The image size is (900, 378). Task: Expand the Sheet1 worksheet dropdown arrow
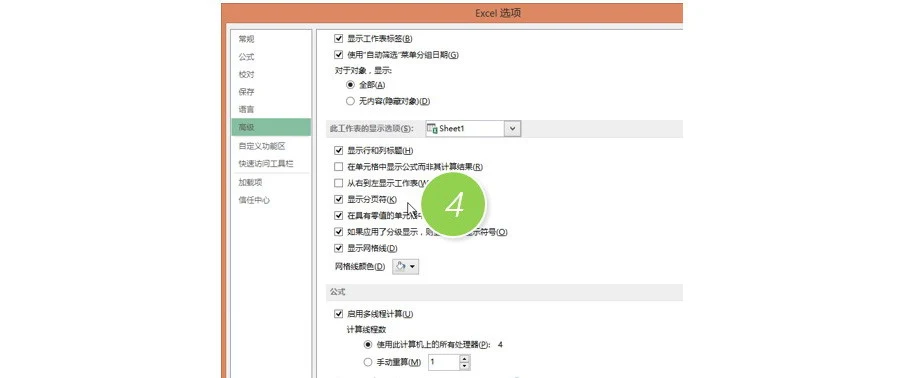click(x=513, y=128)
